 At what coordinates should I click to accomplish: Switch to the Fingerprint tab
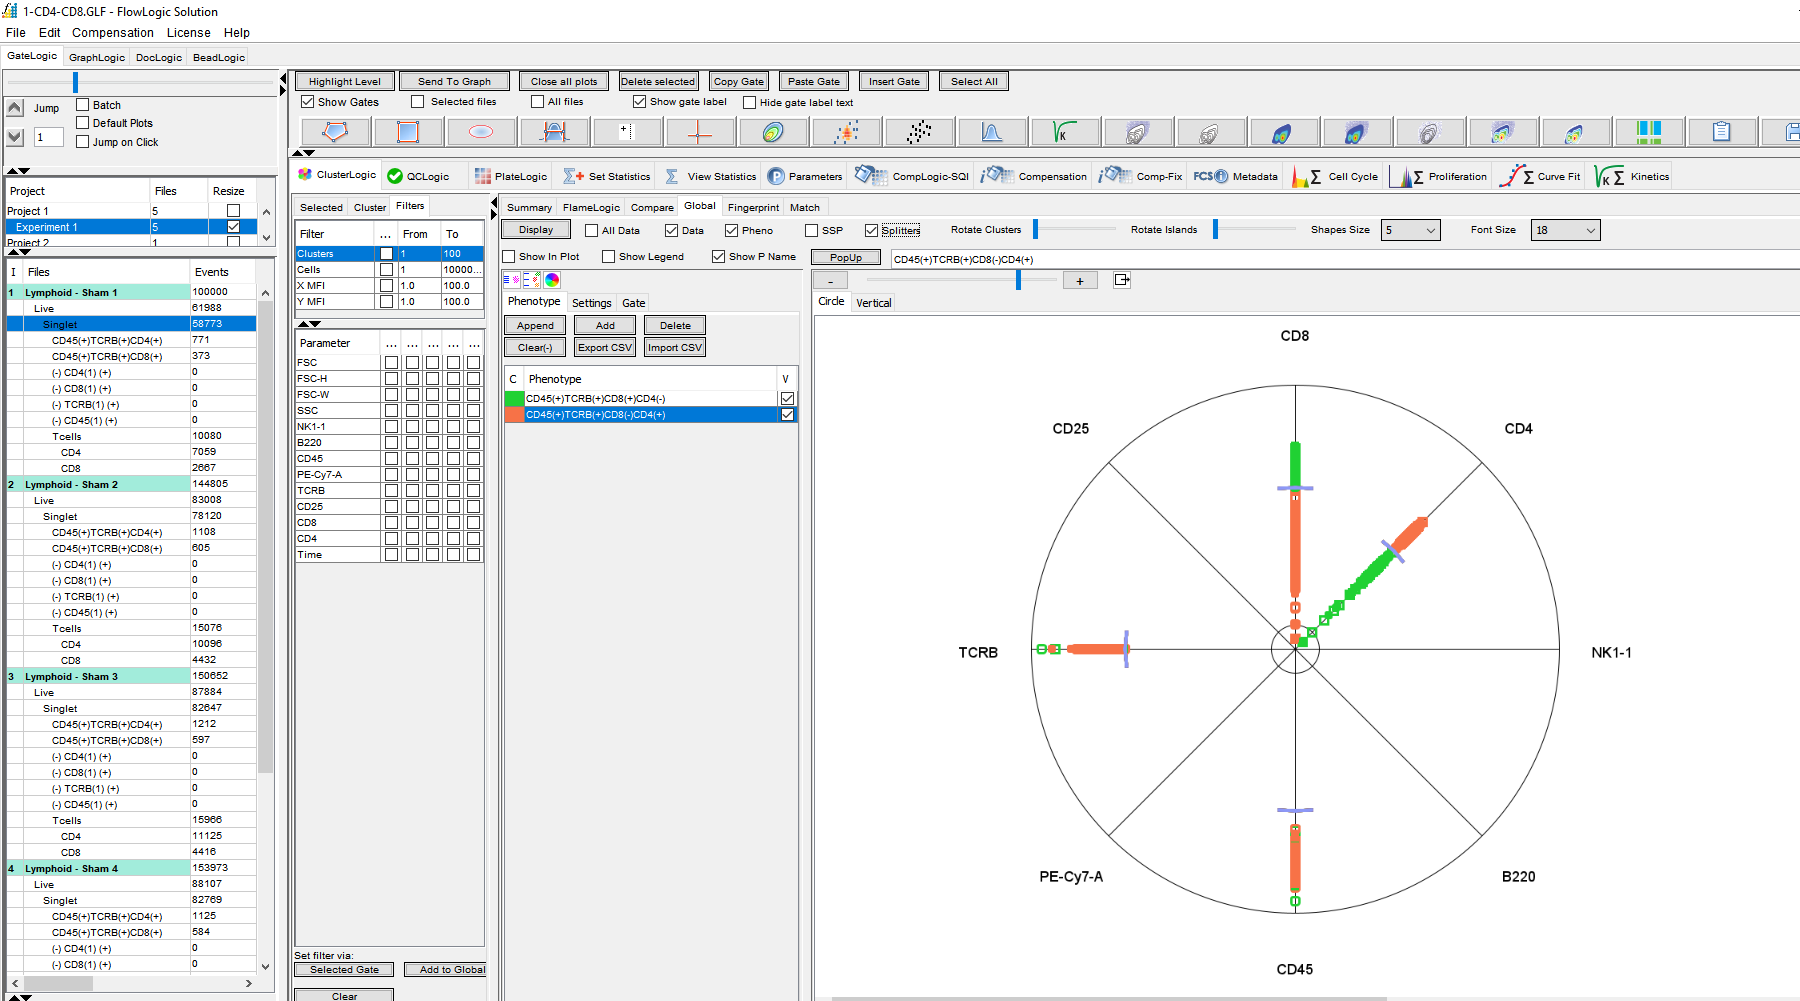click(752, 208)
